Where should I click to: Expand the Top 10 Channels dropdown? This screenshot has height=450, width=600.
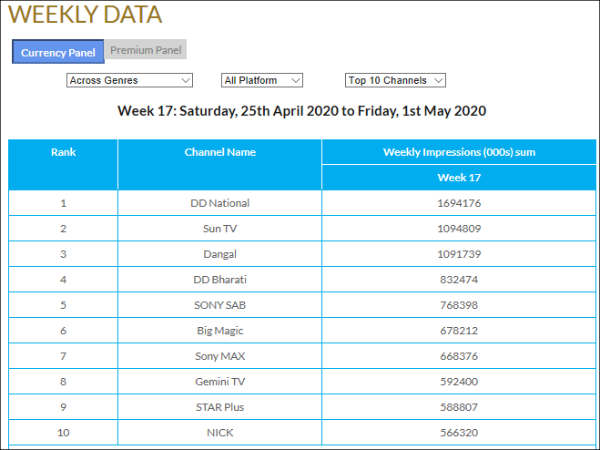point(395,80)
